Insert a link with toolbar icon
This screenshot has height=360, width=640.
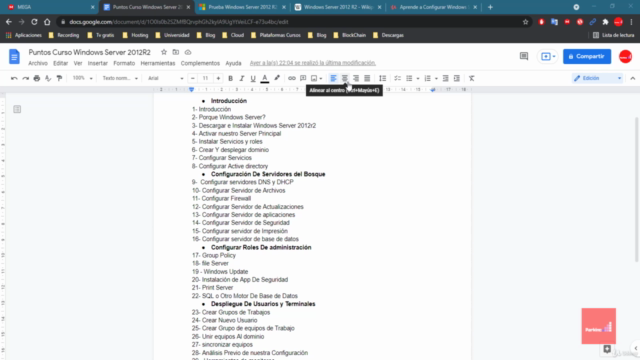(291, 78)
